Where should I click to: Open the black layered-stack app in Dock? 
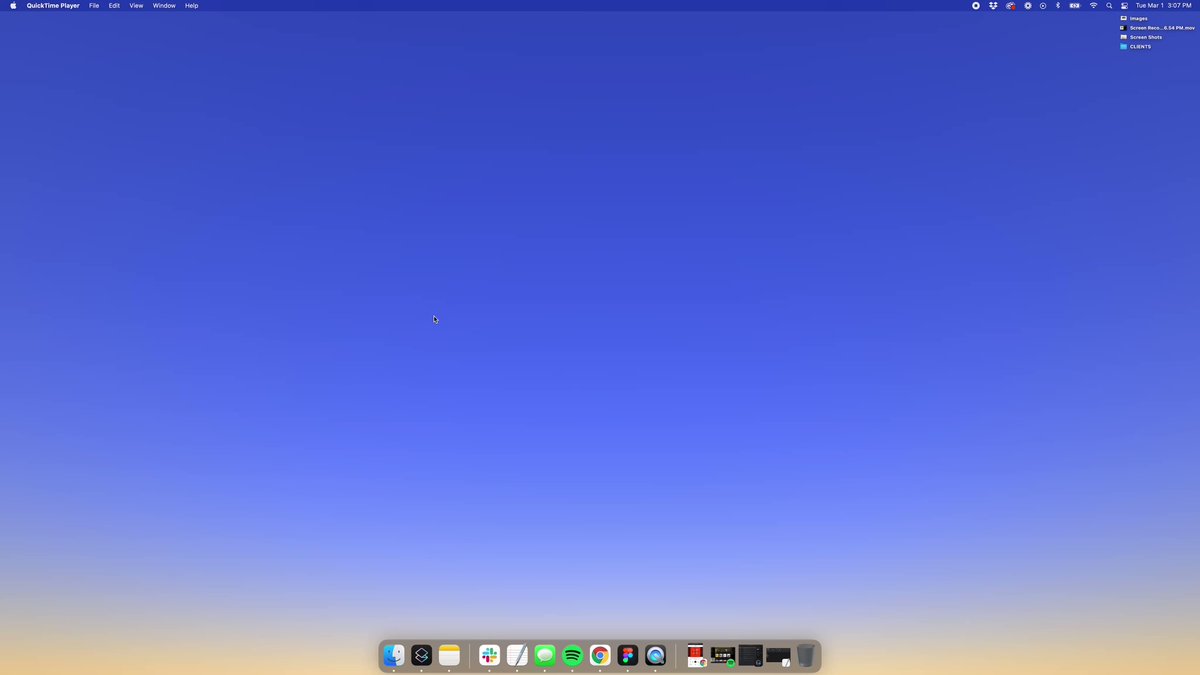tap(422, 655)
